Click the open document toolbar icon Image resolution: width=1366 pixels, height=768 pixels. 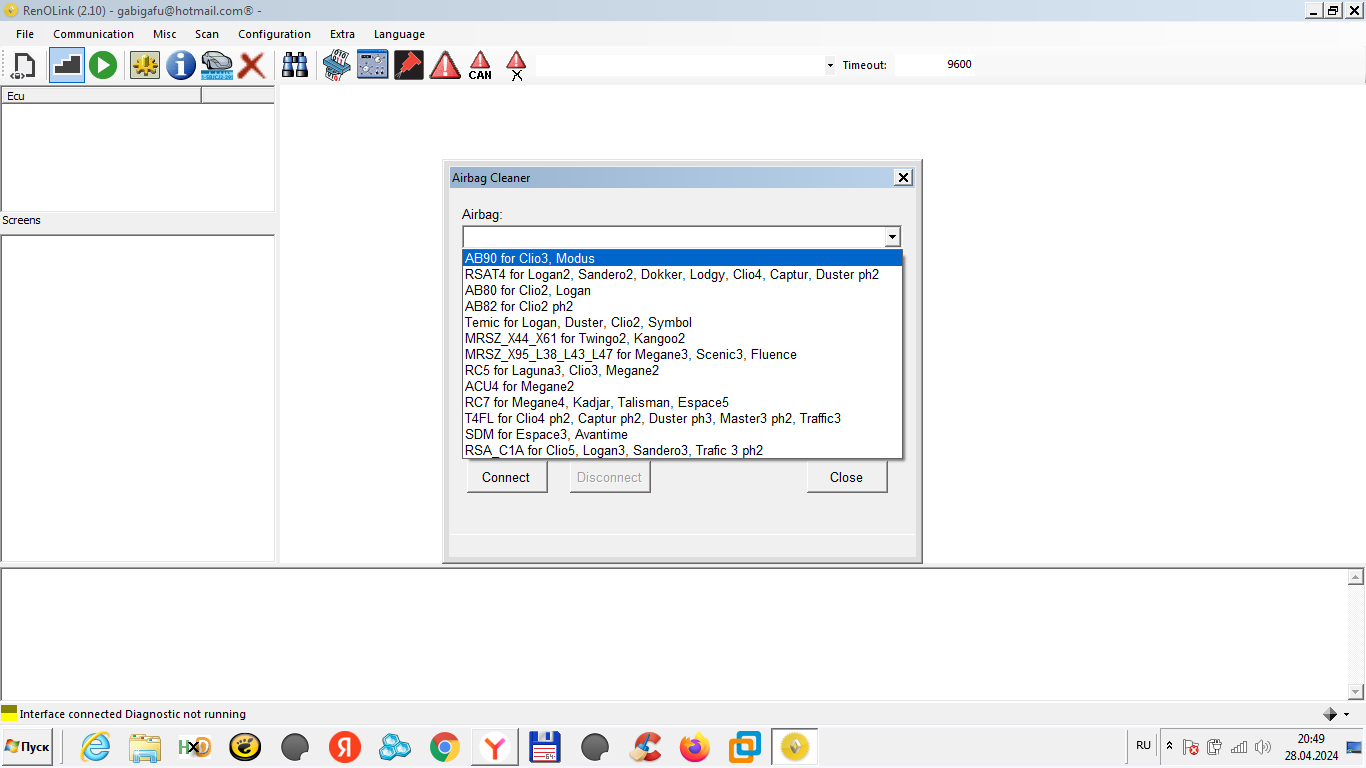click(23, 66)
